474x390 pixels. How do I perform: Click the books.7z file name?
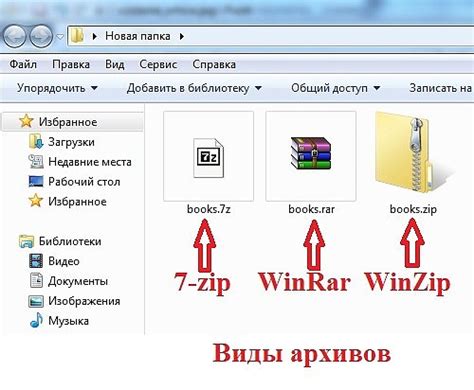pyautogui.click(x=209, y=209)
